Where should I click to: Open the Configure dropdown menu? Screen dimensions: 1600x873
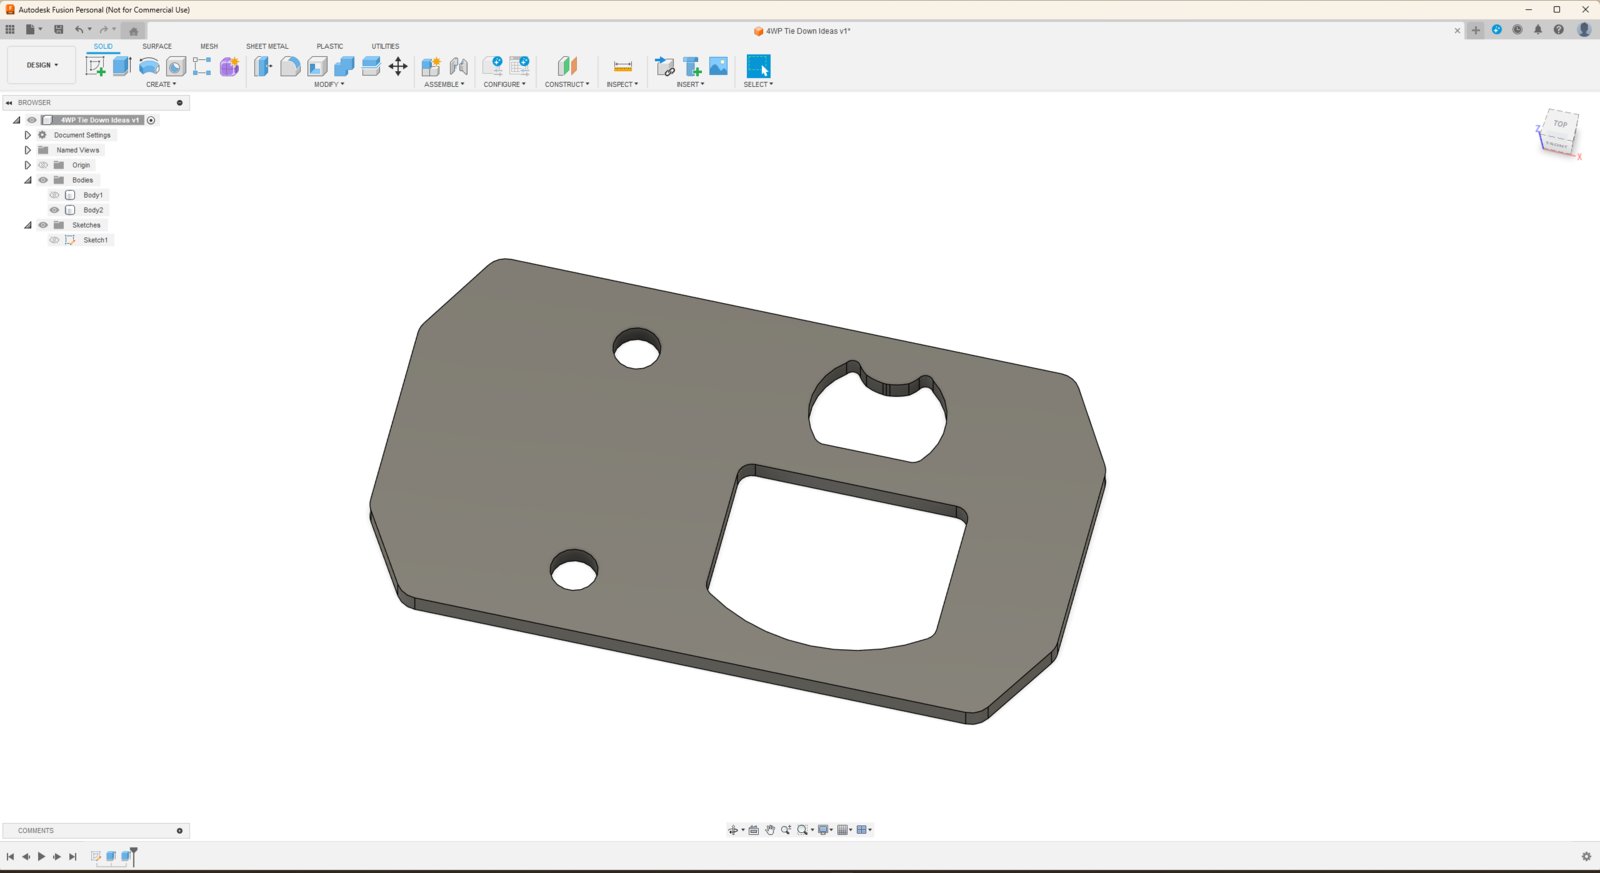[504, 84]
